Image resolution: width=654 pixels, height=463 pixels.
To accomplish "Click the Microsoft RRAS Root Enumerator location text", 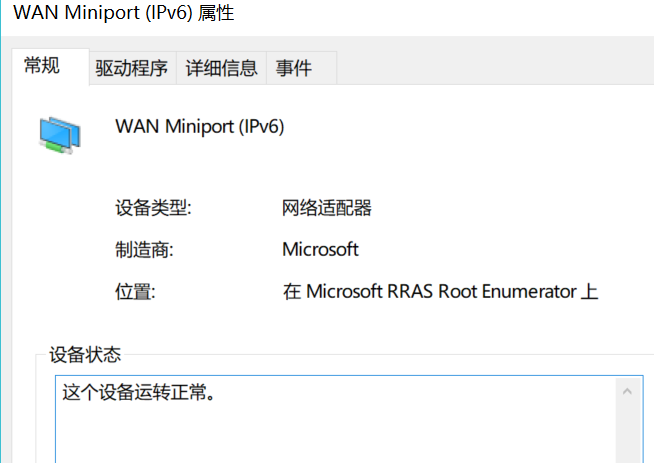I will pos(441,292).
